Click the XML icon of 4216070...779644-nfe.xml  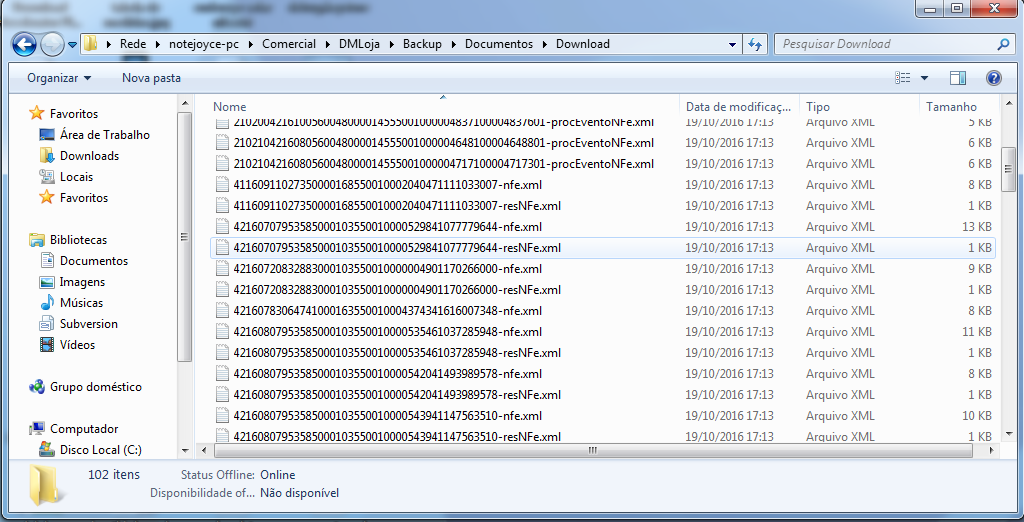pos(223,227)
